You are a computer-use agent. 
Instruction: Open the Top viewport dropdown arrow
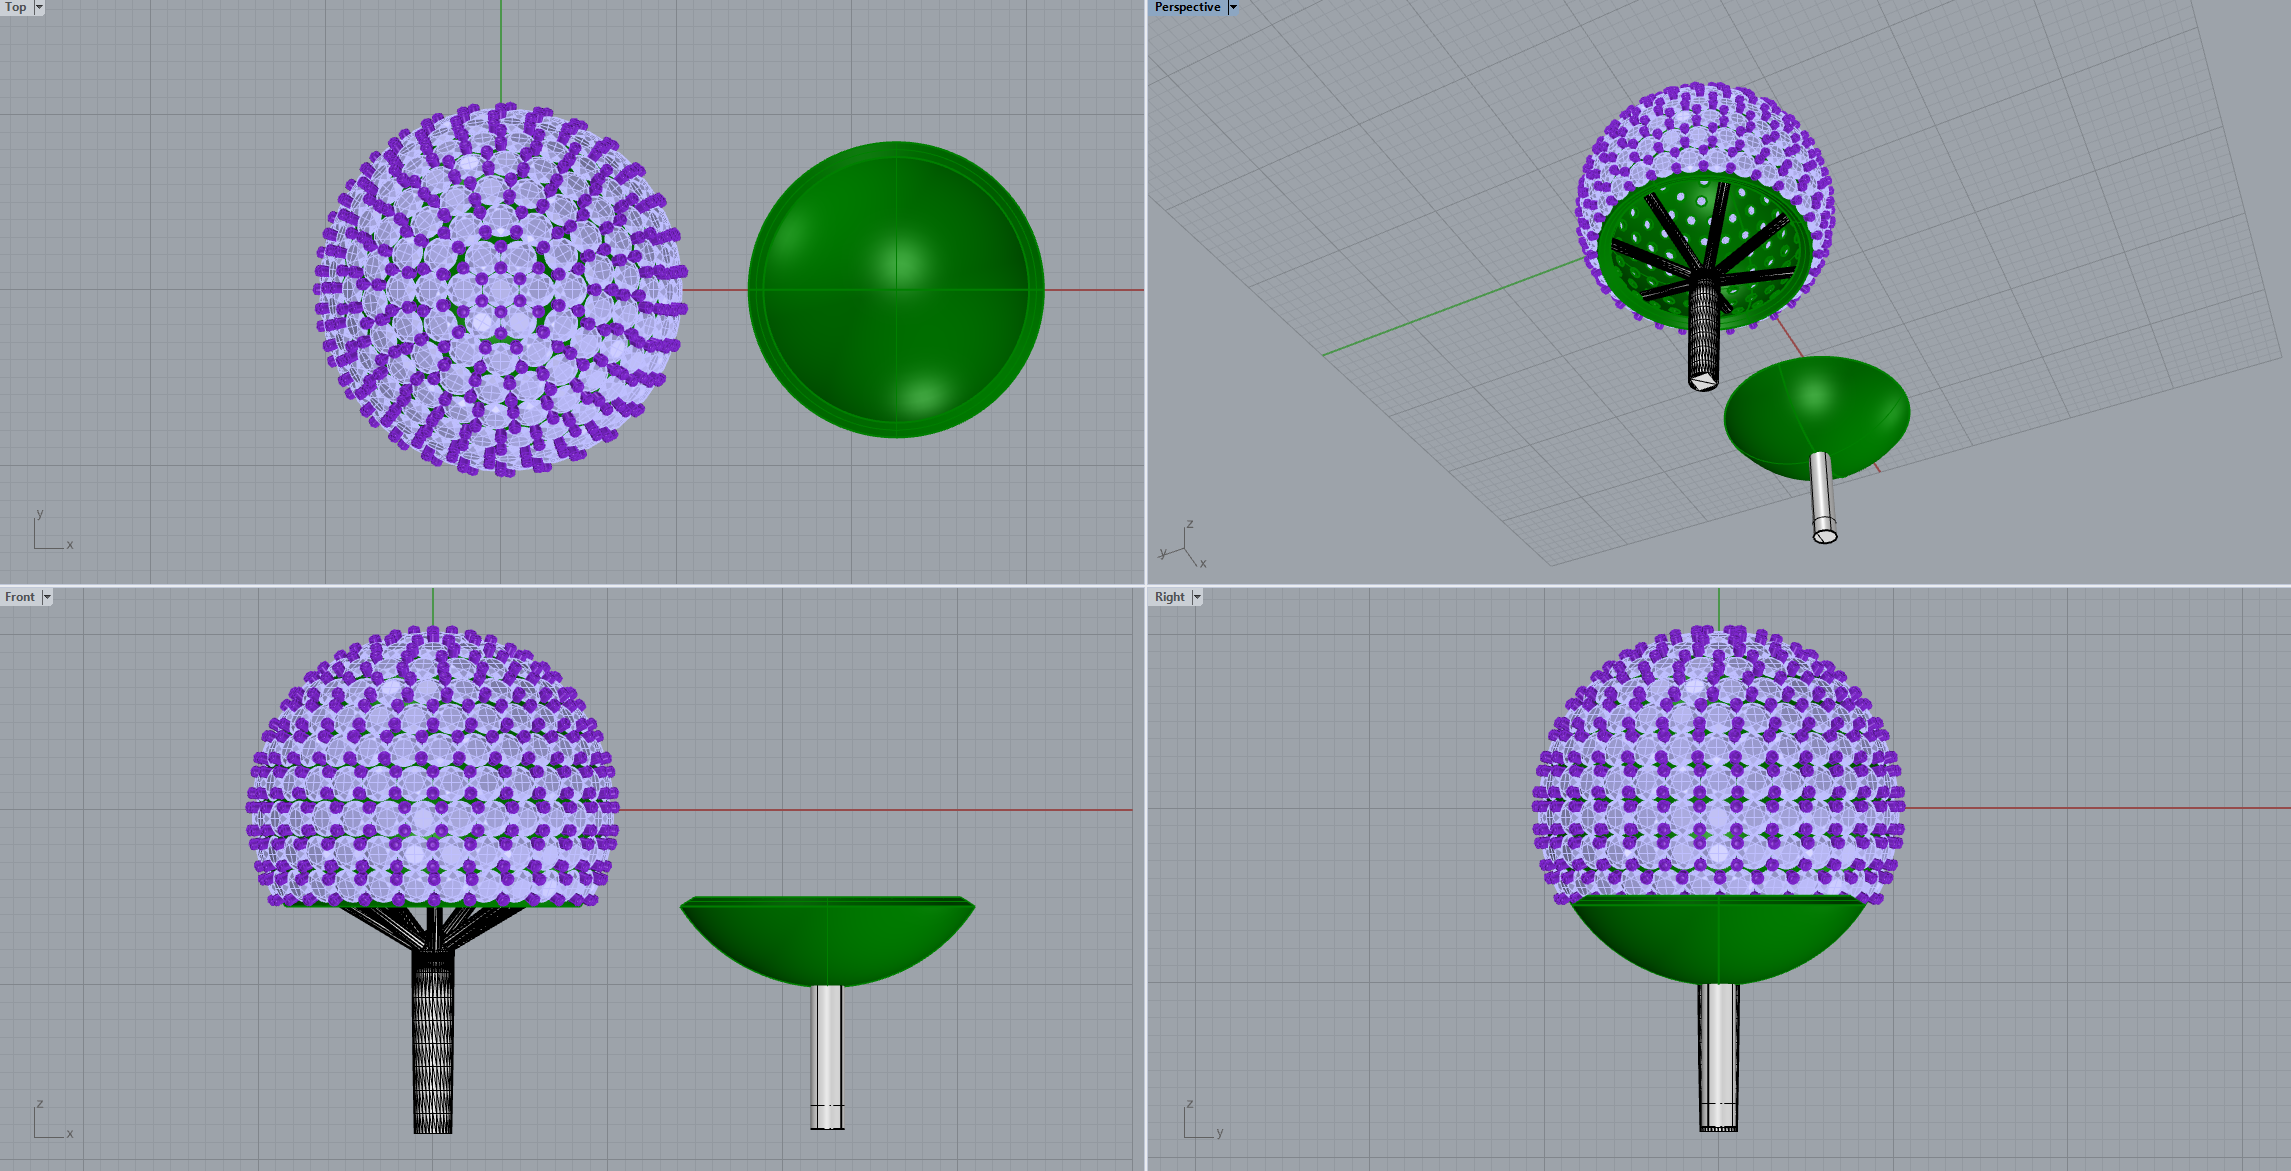[x=39, y=7]
